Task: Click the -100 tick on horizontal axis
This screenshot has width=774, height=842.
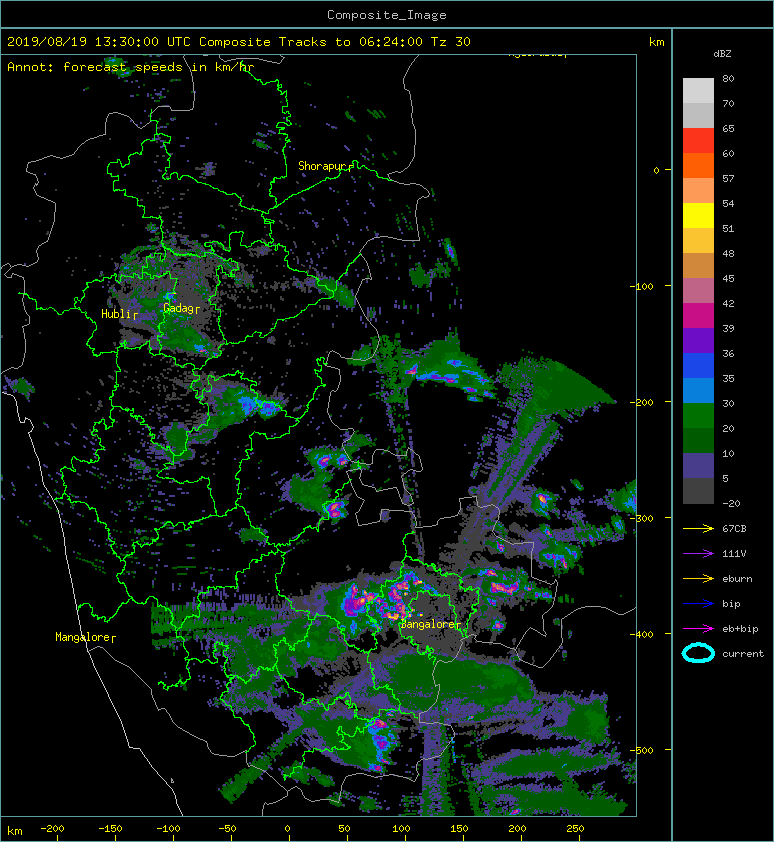Action: pos(168,829)
